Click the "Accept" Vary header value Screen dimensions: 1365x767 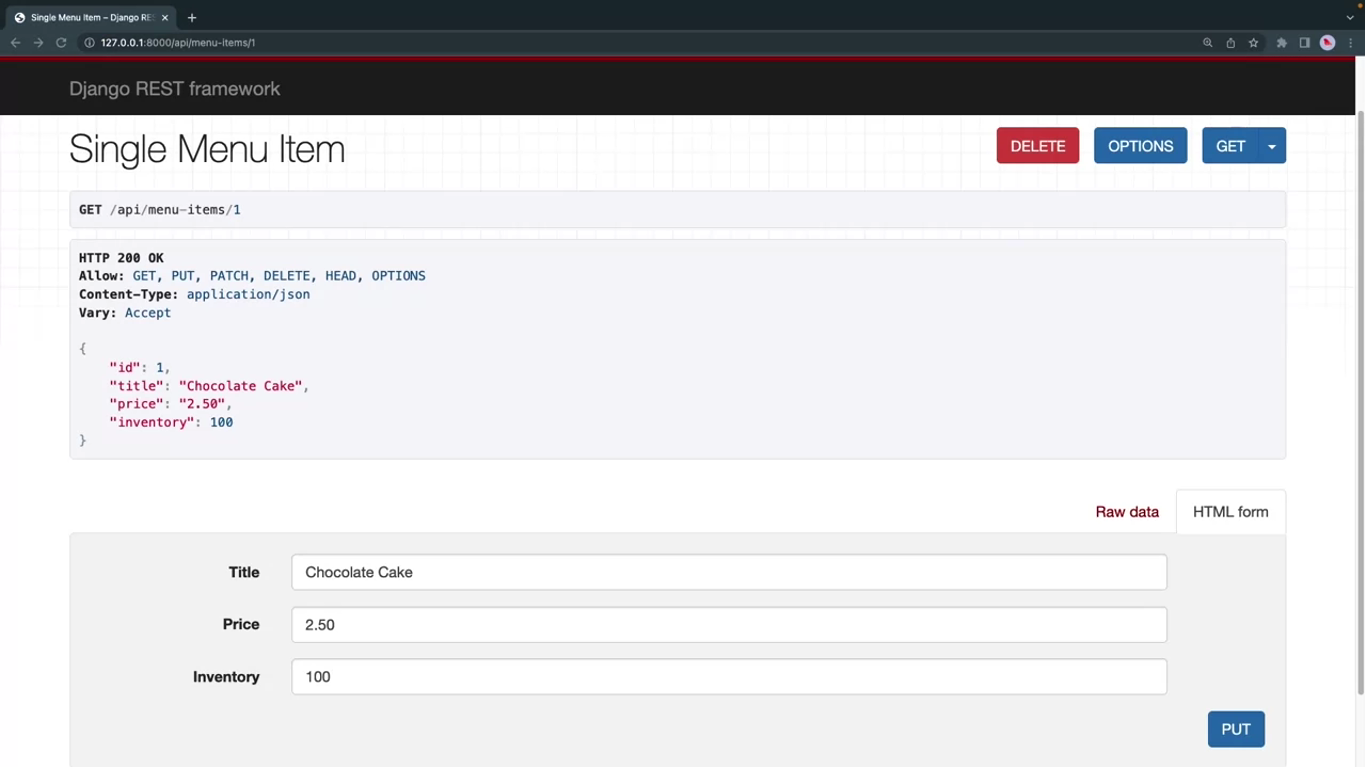148,313
